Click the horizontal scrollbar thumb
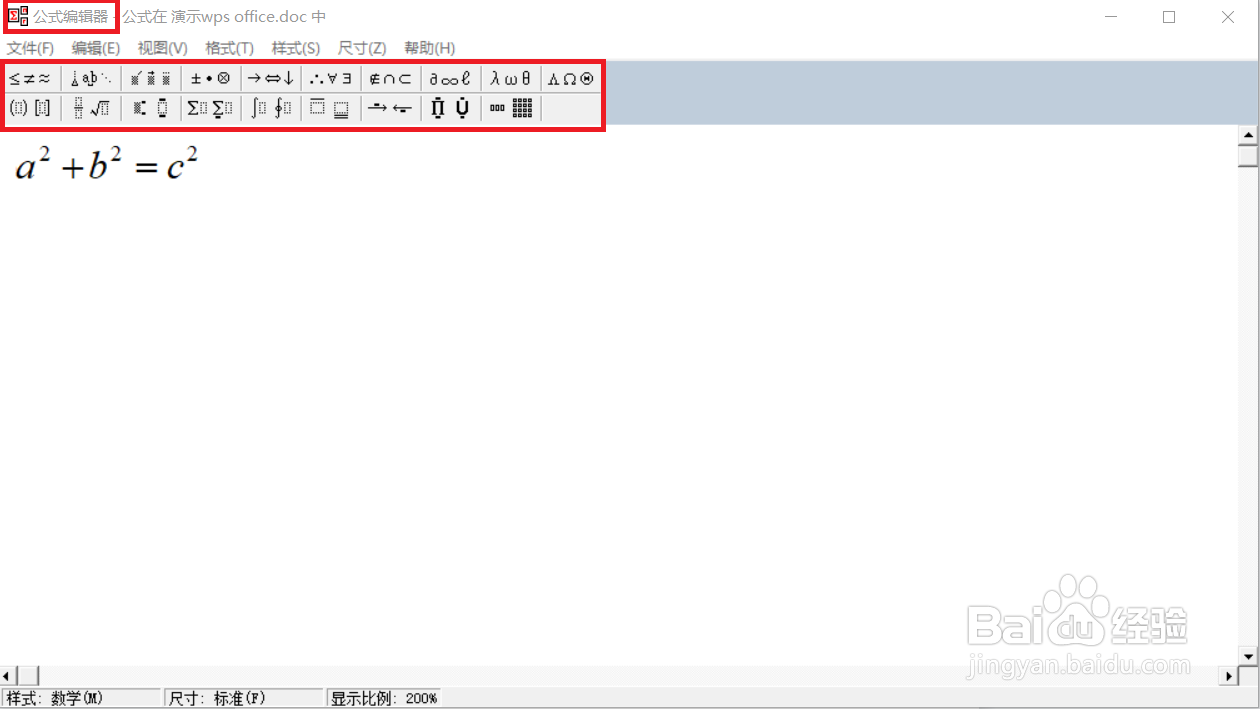 (x=28, y=676)
